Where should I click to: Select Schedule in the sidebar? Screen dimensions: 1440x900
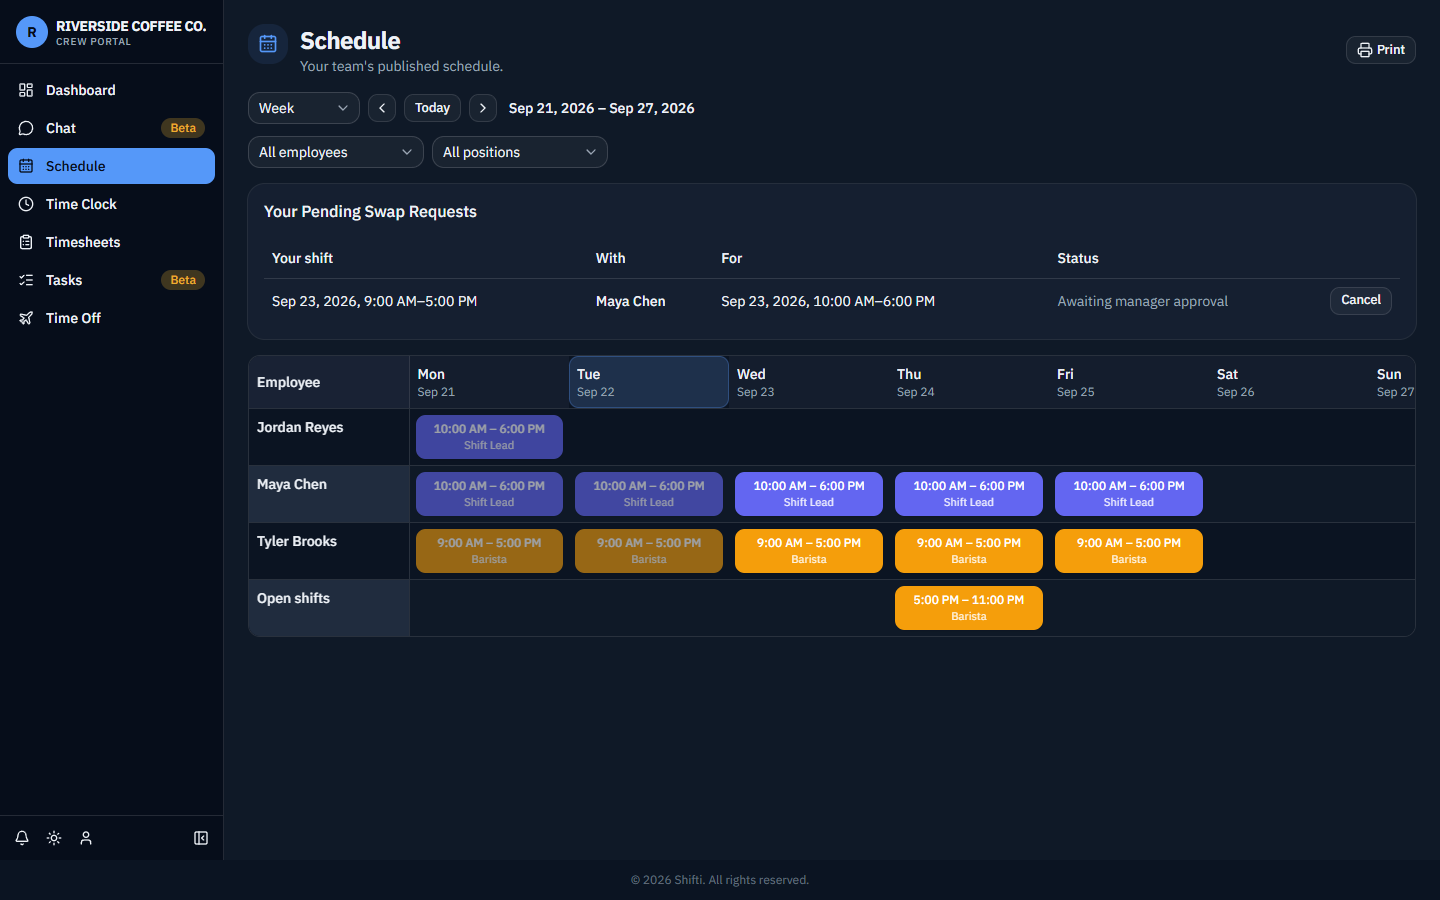(111, 166)
